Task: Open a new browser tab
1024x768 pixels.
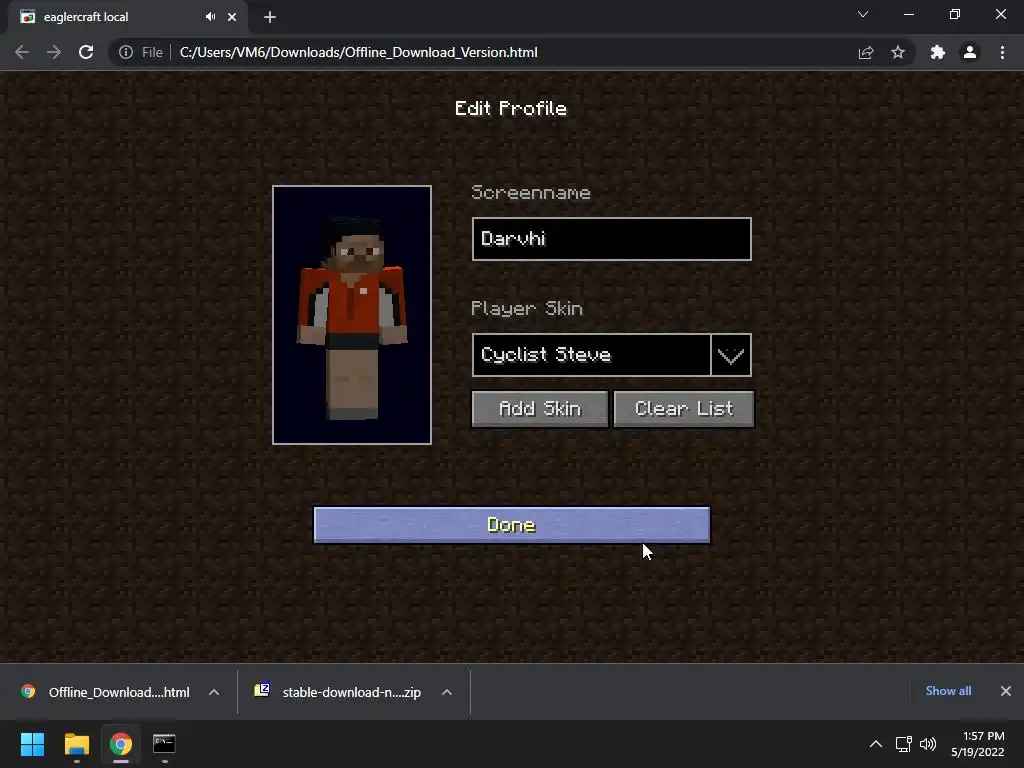Action: pos(270,17)
